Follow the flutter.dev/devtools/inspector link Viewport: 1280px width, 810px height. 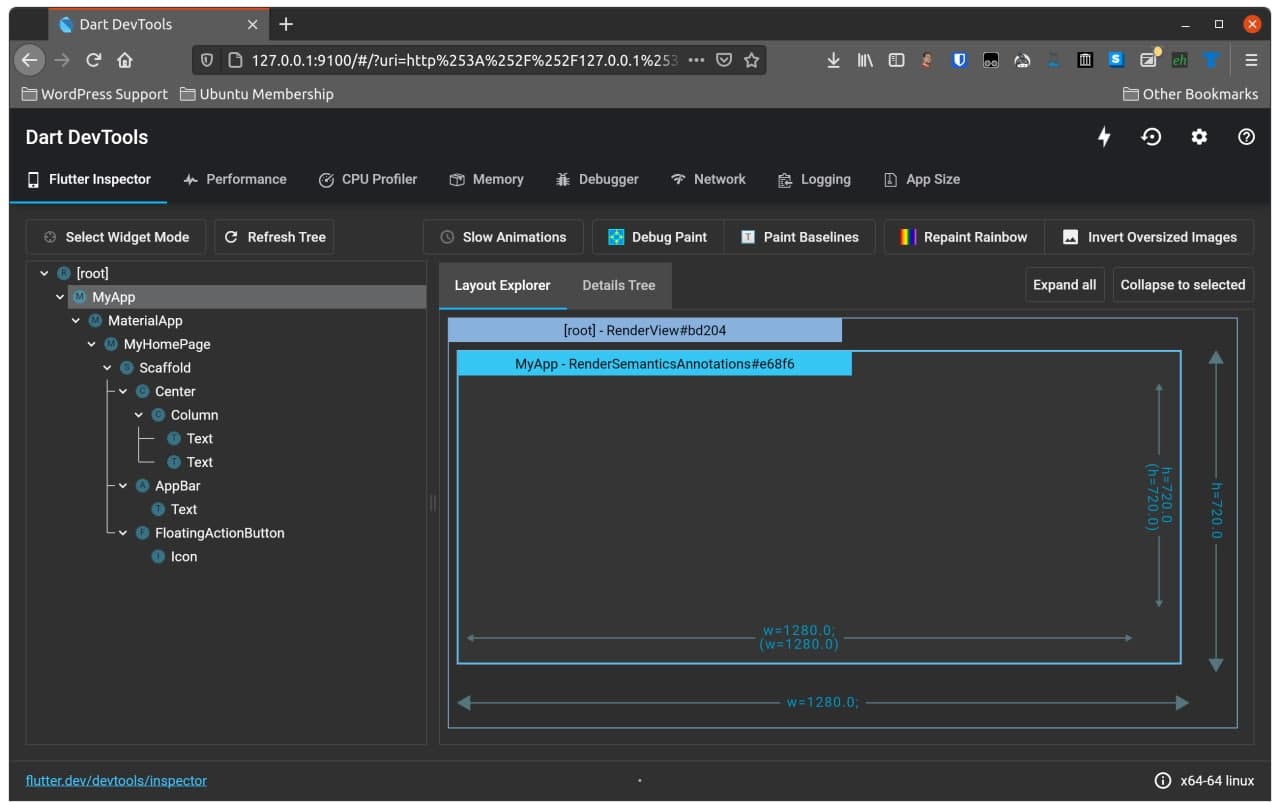pyautogui.click(x=116, y=780)
